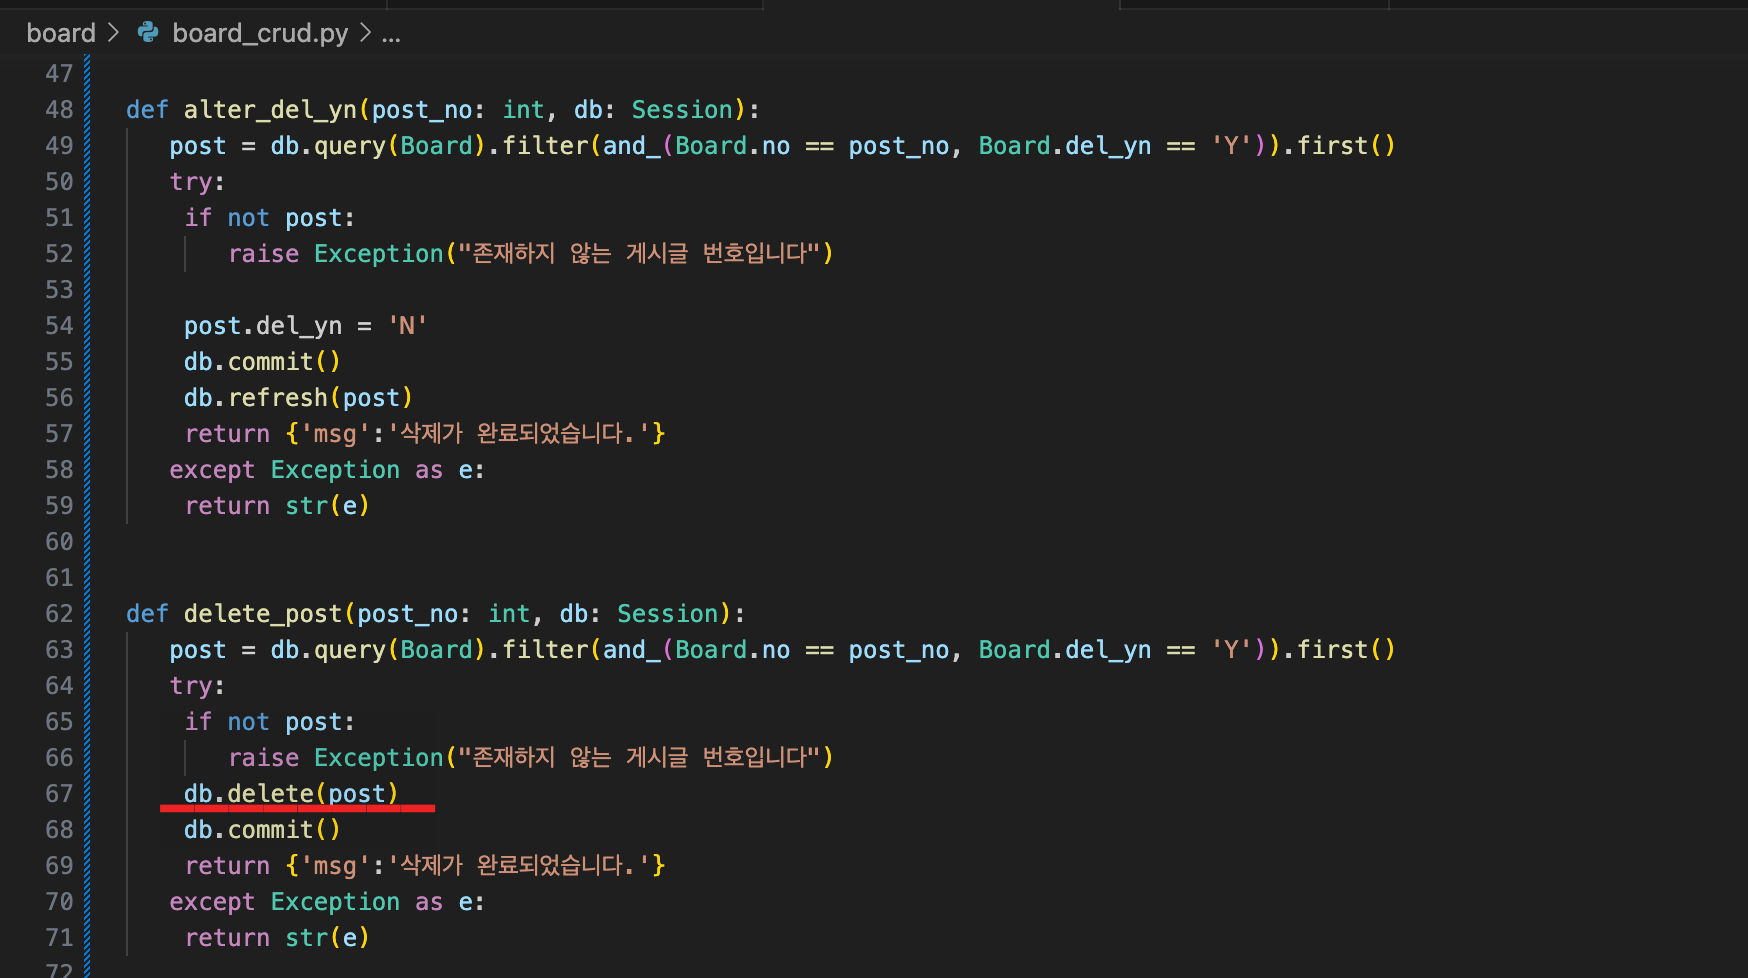This screenshot has width=1748, height=978.
Task: Click the db.query statement on line 63
Action: [x=782, y=650]
